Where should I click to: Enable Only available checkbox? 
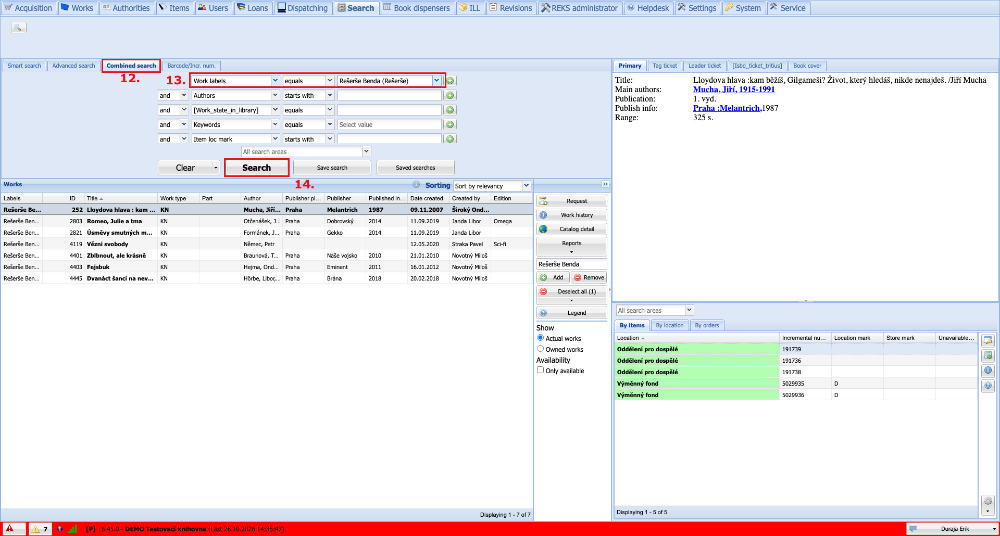[x=541, y=370]
